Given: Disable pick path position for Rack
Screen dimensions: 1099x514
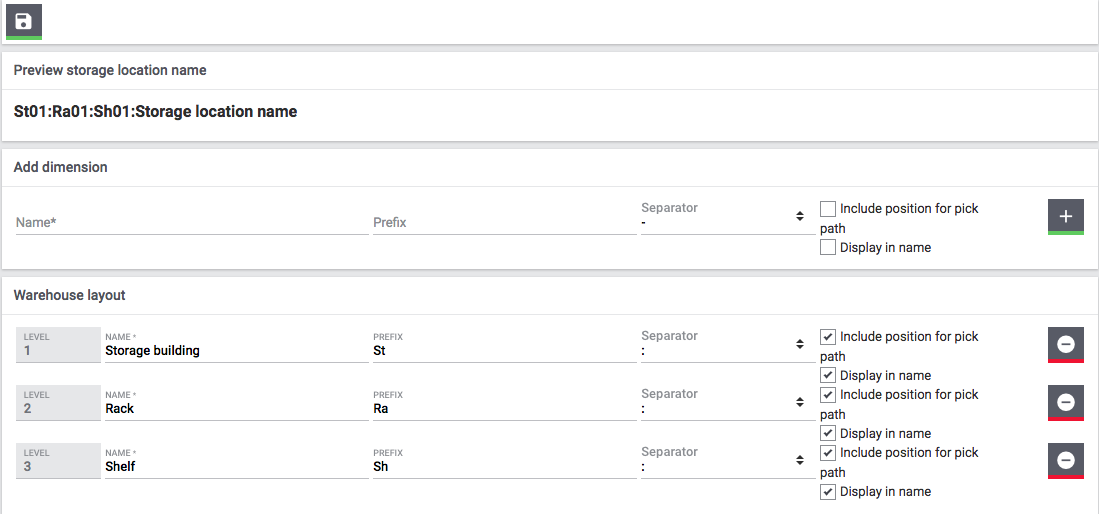Looking at the screenshot, I should pyautogui.click(x=828, y=395).
